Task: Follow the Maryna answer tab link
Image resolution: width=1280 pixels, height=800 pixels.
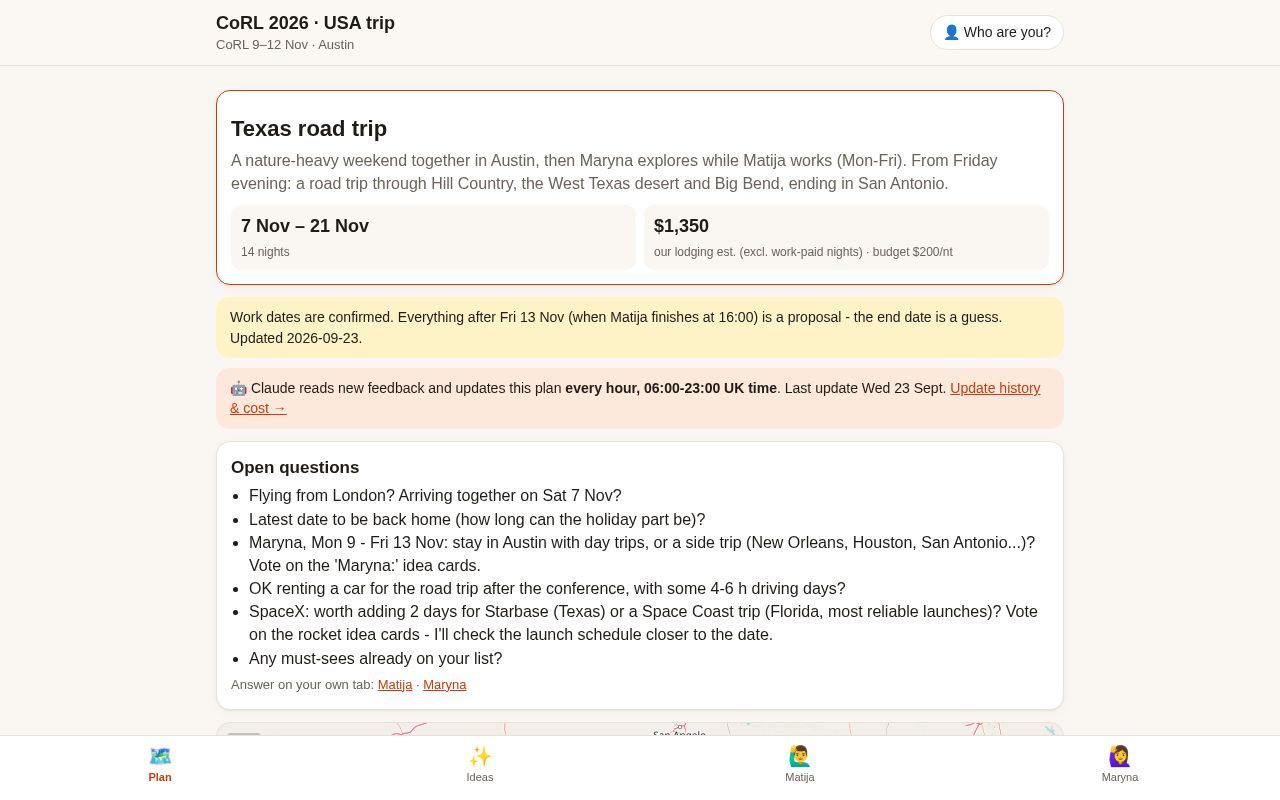Action: [x=445, y=685]
